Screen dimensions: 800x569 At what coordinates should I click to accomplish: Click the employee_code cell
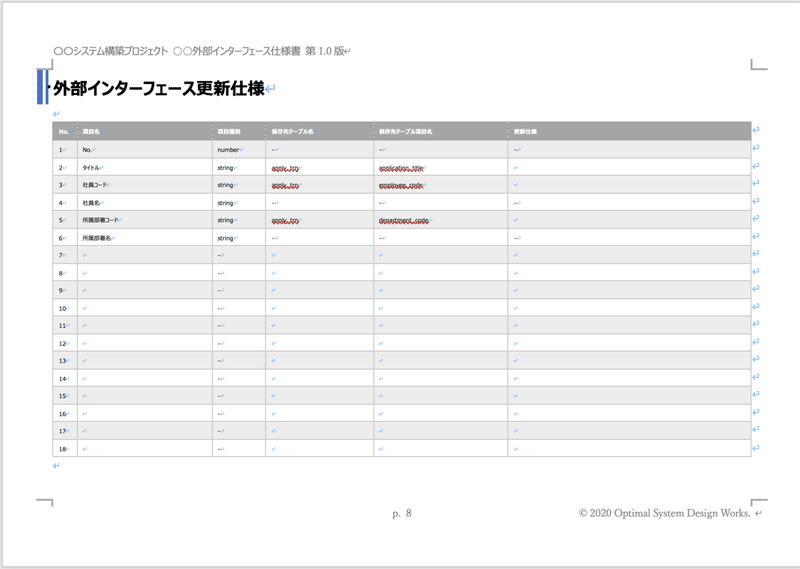tap(440, 185)
